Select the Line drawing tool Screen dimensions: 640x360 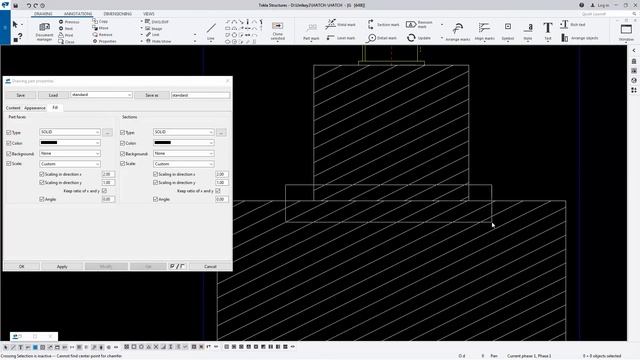coord(211,31)
